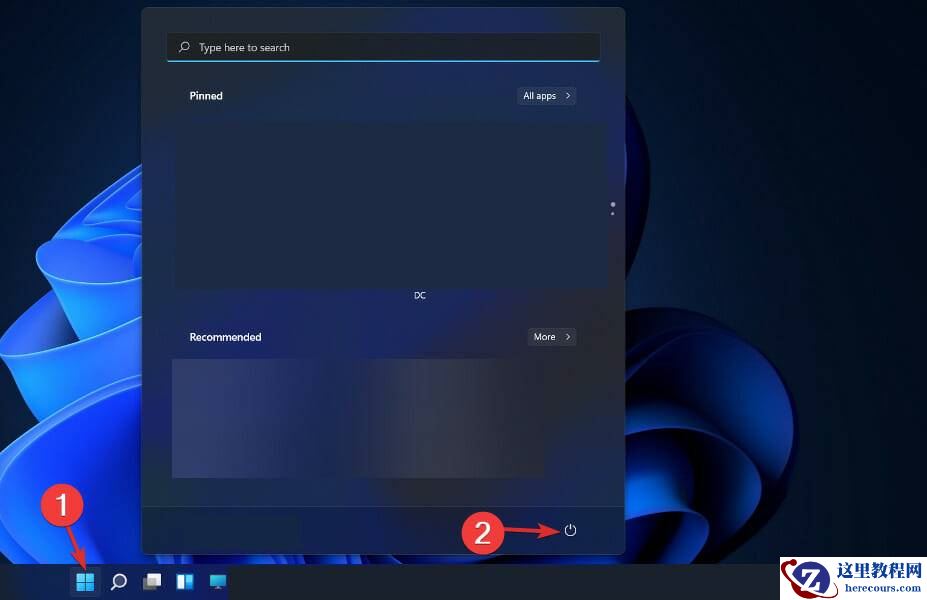
Task: Launch the desktop monitor icon on the taskbar
Action: 217,580
